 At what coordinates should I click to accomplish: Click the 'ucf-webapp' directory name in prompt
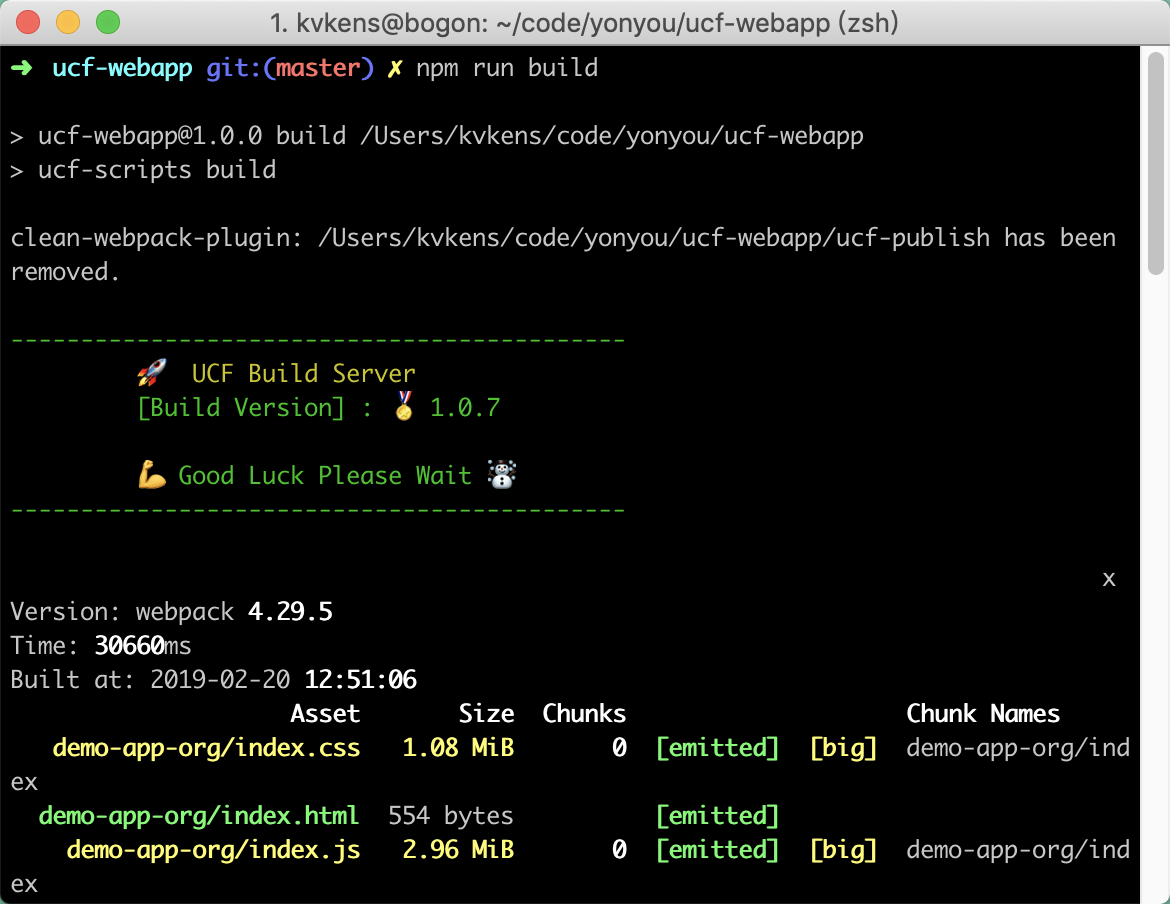[x=122, y=68]
